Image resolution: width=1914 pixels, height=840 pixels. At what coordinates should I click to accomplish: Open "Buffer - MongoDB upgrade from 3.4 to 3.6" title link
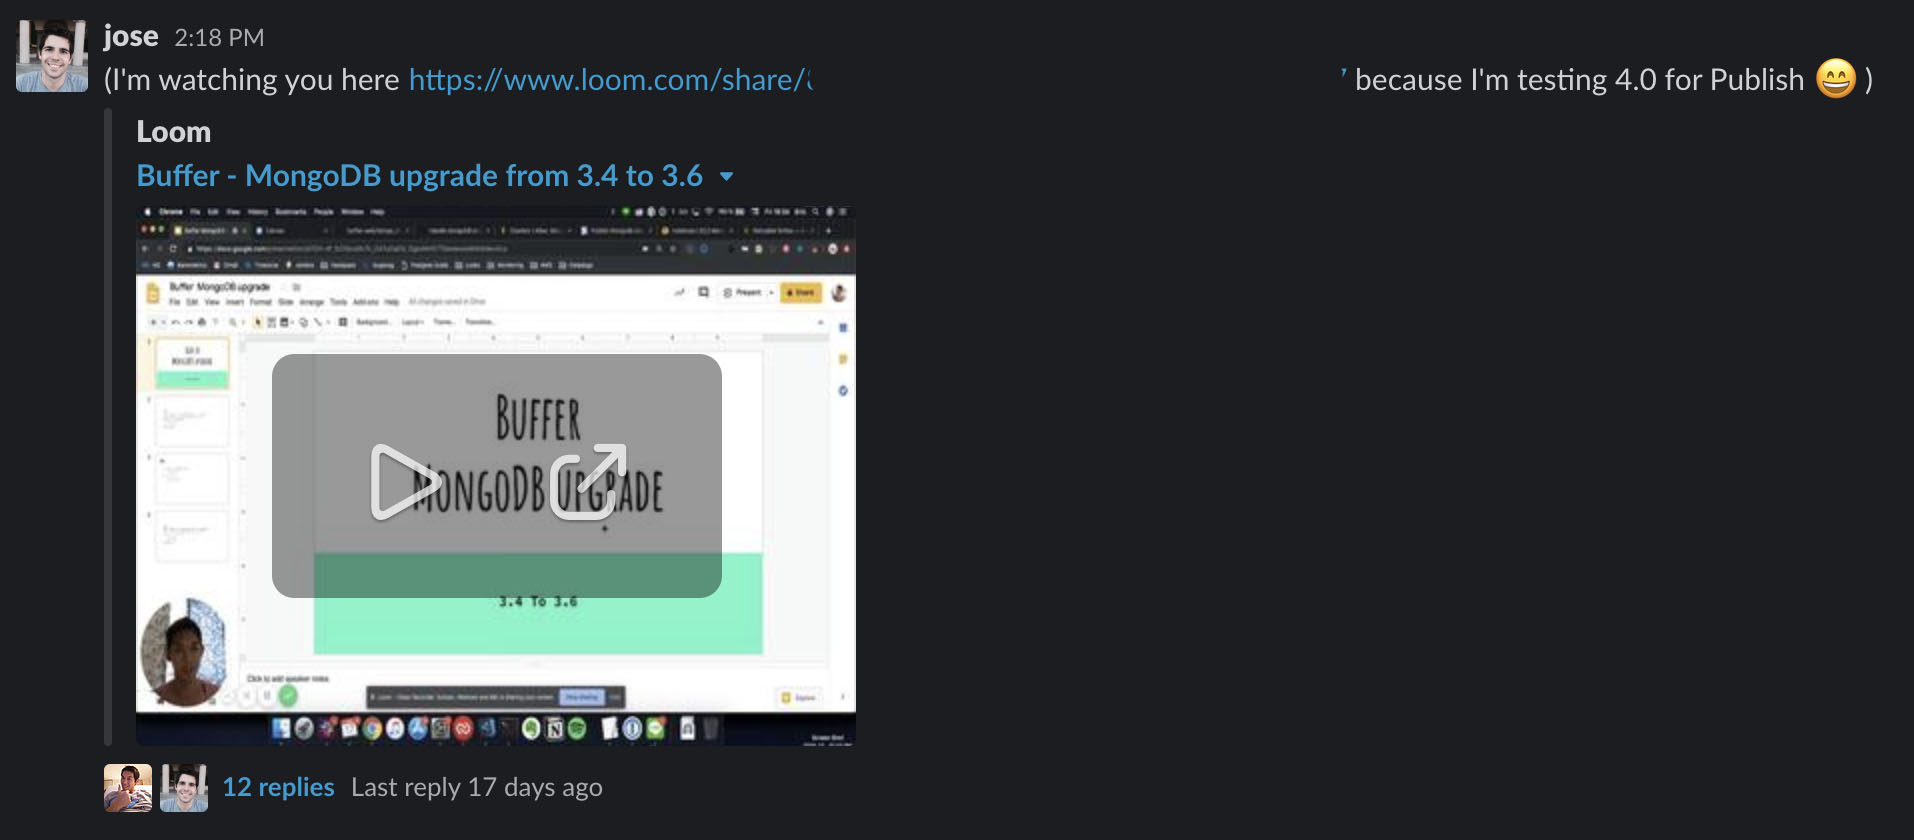419,176
